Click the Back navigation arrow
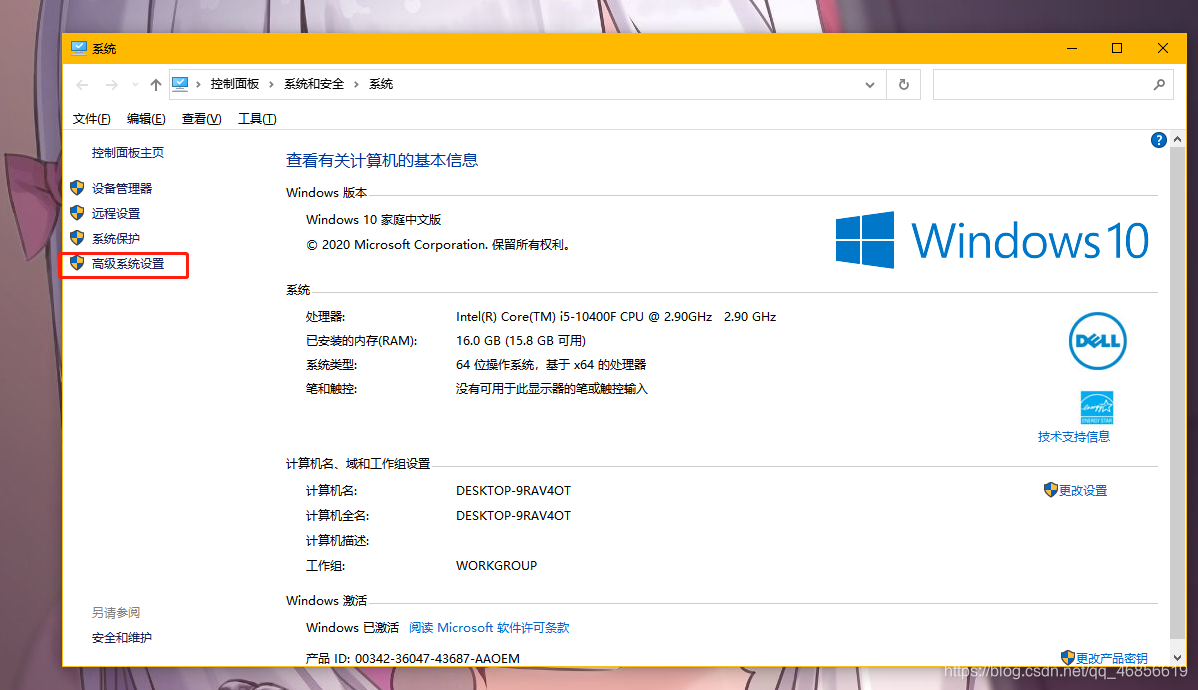1198x690 pixels. pos(83,85)
